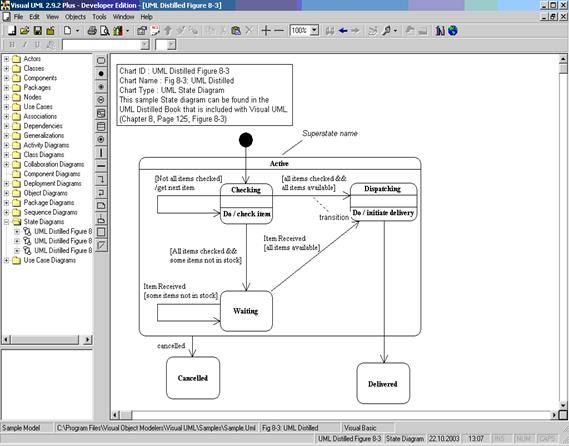Click the New model toolbar icon
This screenshot has width=569, height=446.
click(12, 31)
